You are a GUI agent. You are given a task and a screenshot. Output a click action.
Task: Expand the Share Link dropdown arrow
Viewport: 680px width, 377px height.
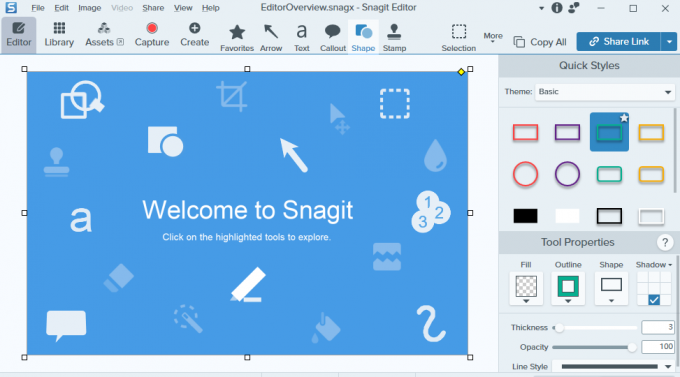(669, 42)
